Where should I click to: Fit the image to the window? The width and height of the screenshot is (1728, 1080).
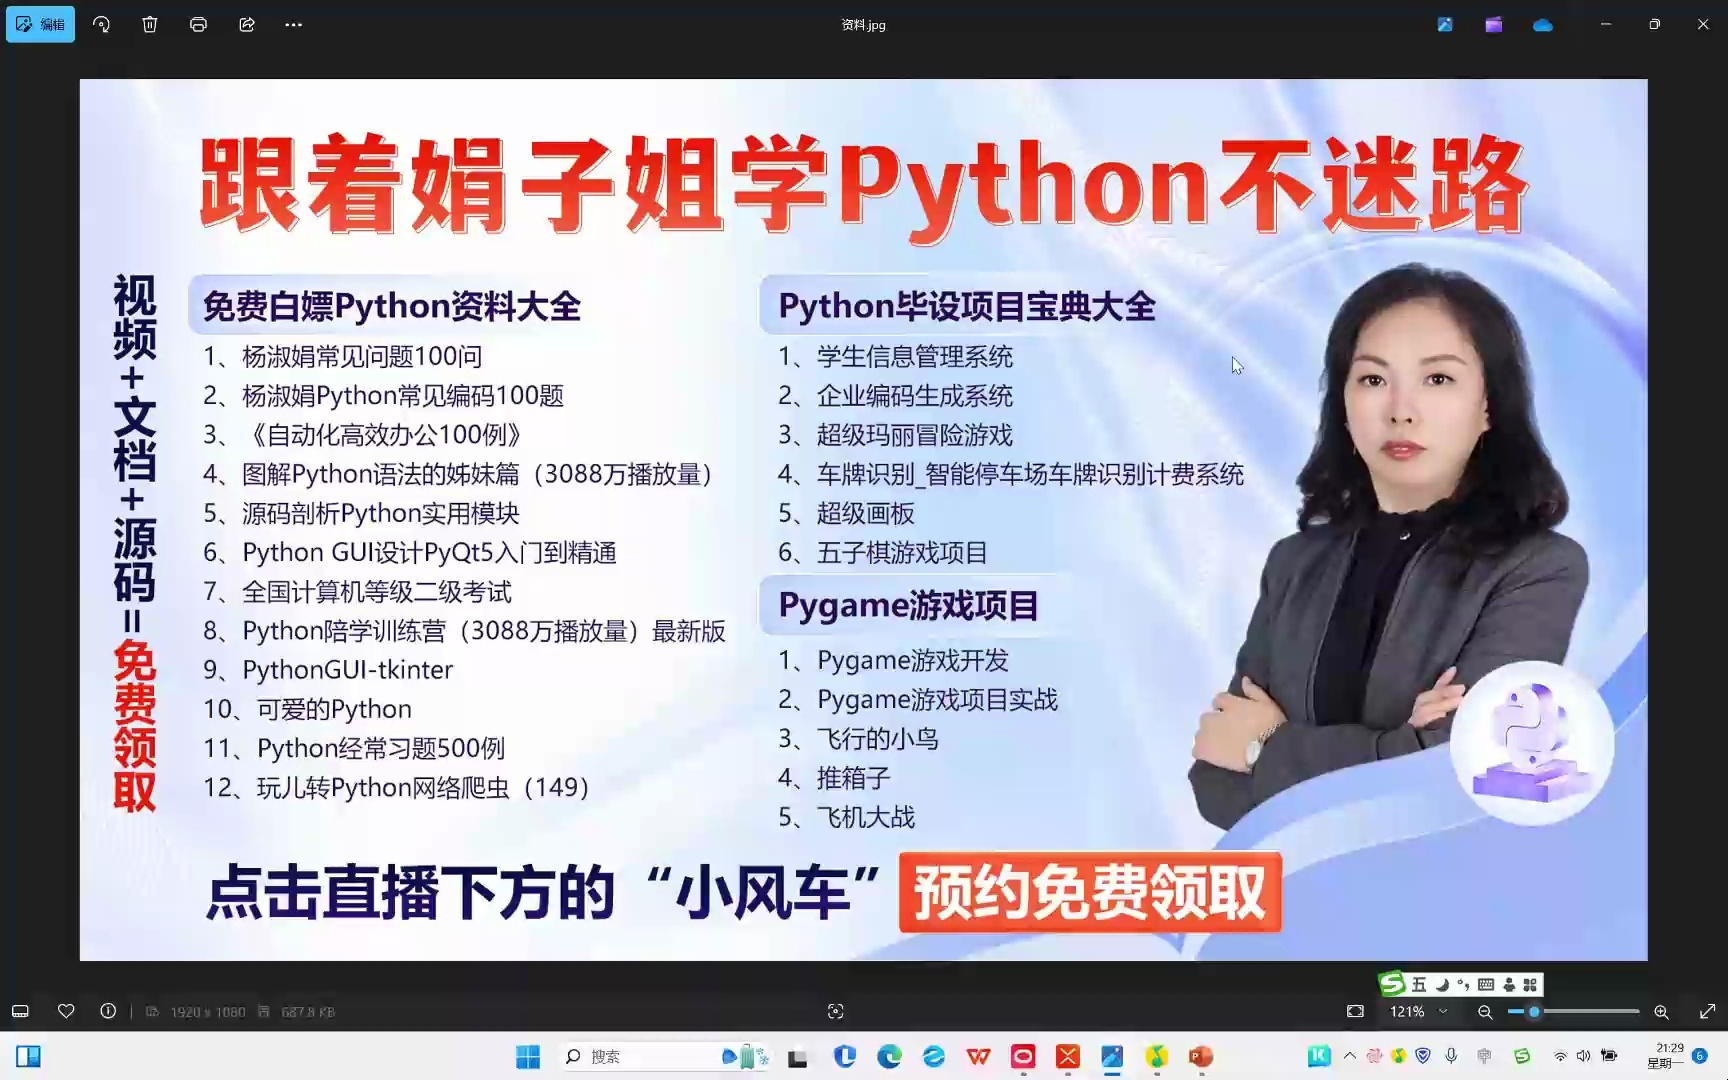pyautogui.click(x=1355, y=1011)
